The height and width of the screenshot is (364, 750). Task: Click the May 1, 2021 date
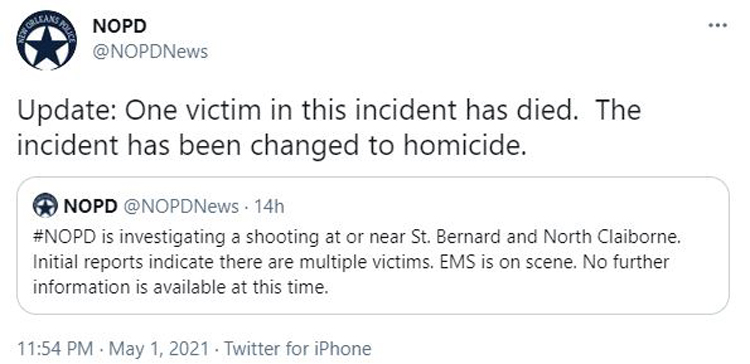click(159, 348)
